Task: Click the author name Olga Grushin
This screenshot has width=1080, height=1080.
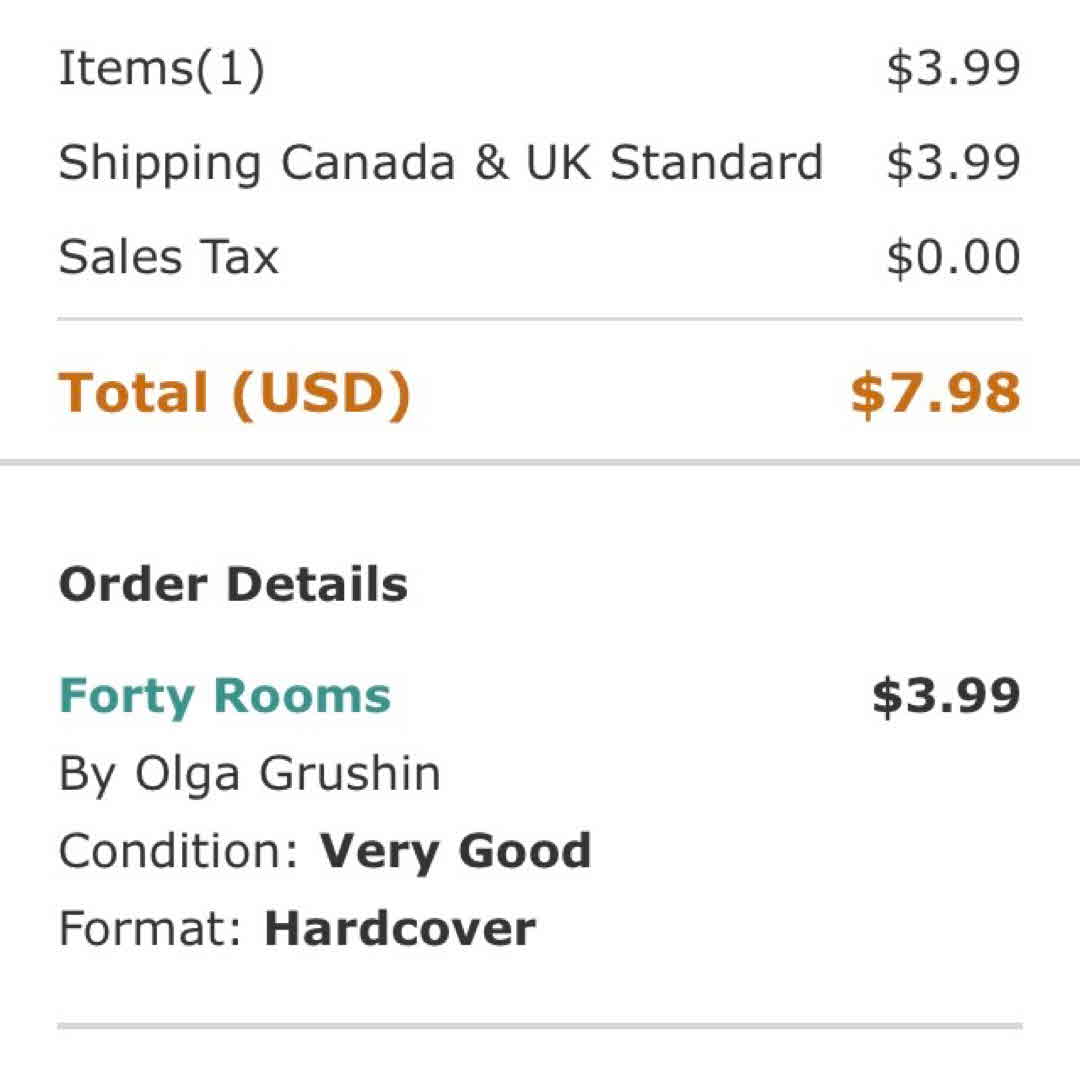Action: tap(288, 774)
